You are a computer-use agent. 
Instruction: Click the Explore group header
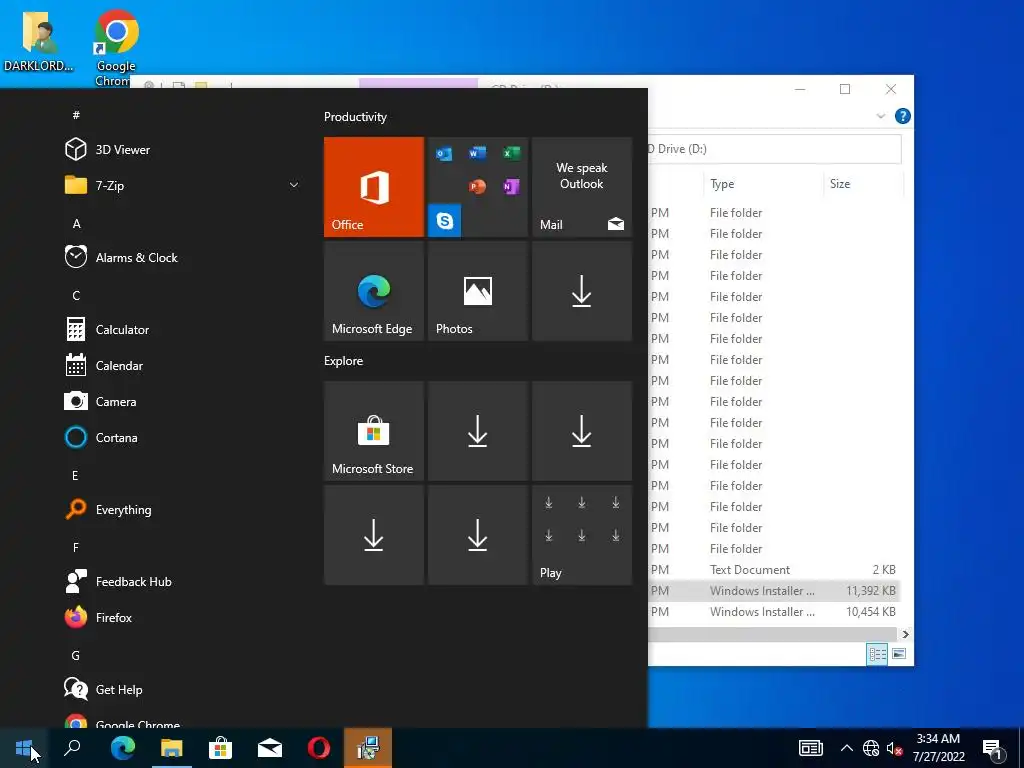click(344, 361)
